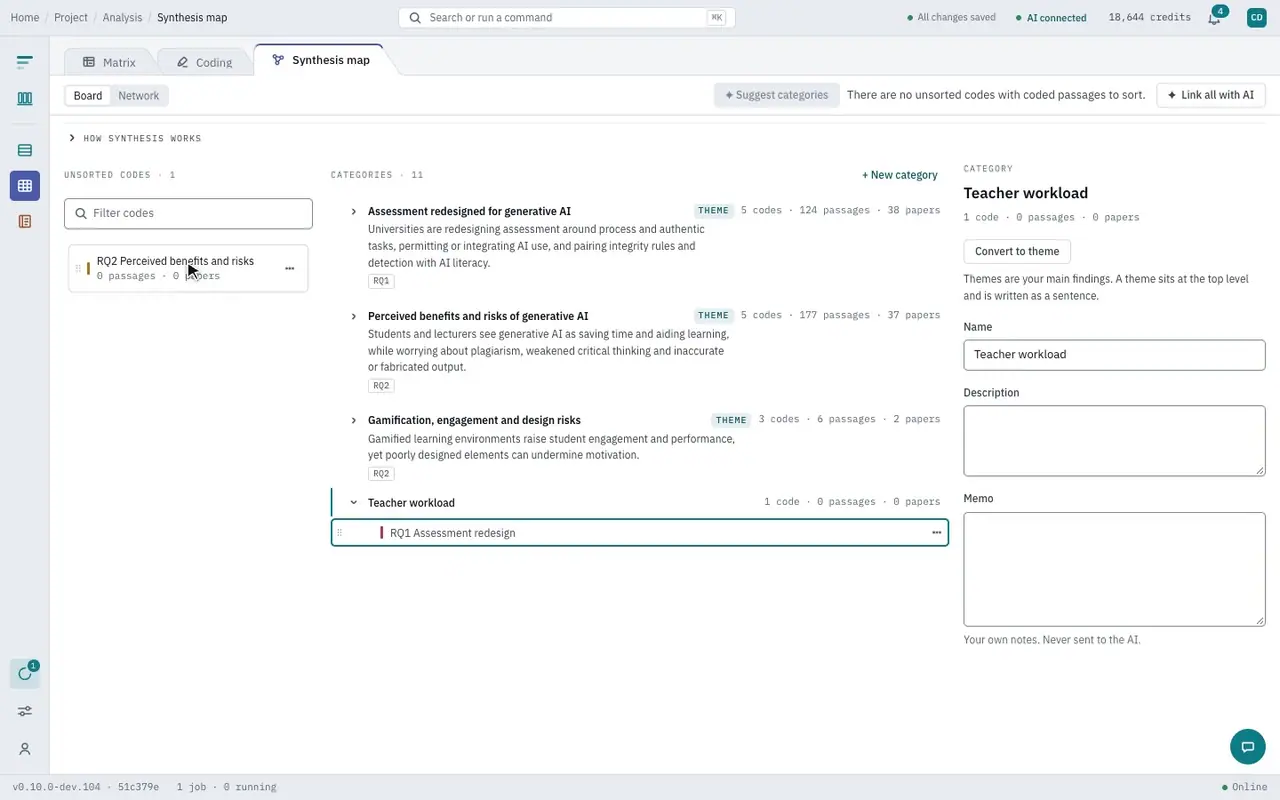The image size is (1280, 800).
Task: Open the jobs spinner icon in sidebar
Action: click(25, 673)
